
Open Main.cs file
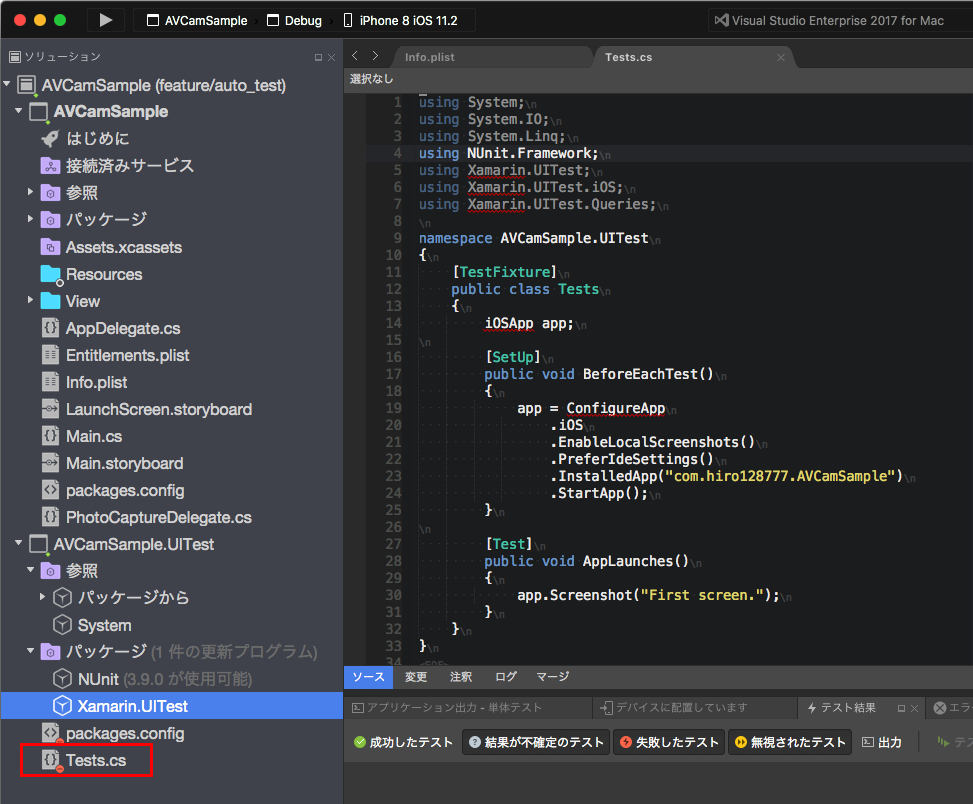click(81, 436)
